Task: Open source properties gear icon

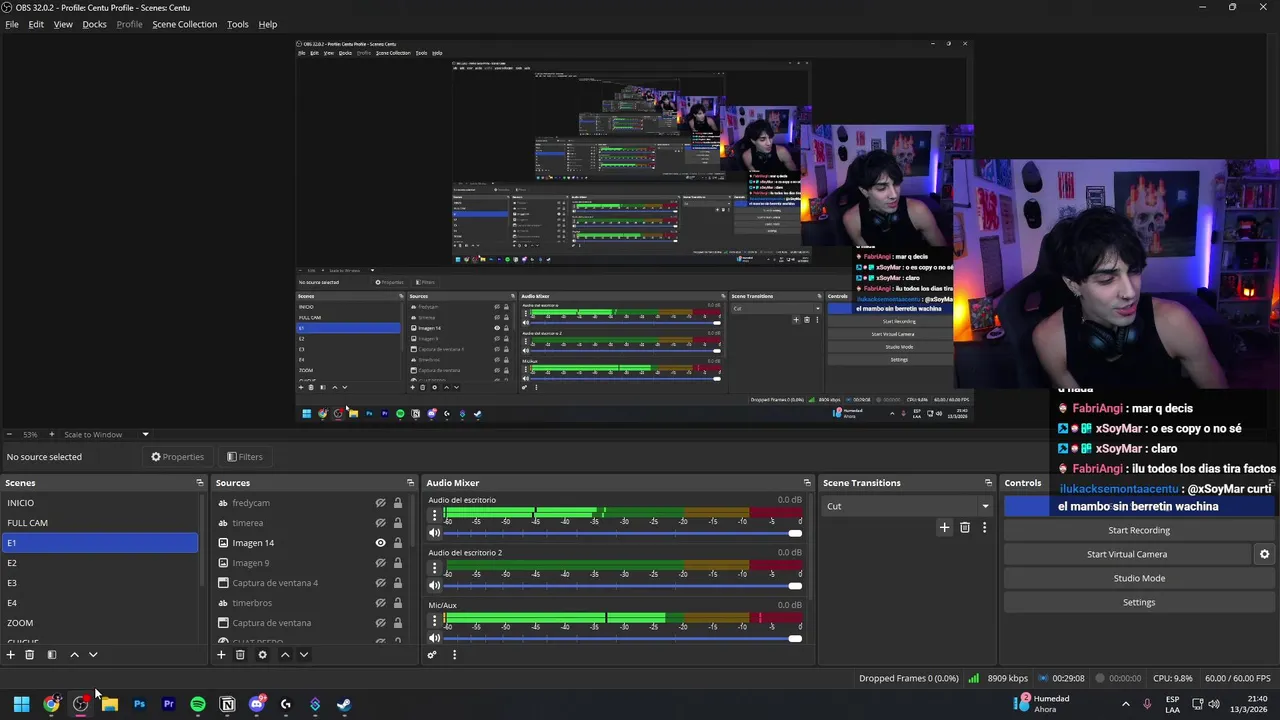Action: click(262, 655)
